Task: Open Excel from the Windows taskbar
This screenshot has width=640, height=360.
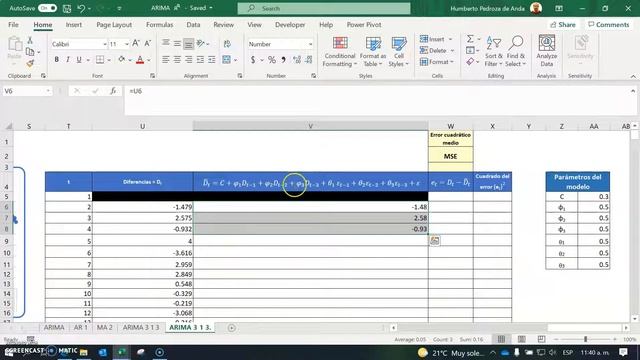Action: [x=122, y=352]
